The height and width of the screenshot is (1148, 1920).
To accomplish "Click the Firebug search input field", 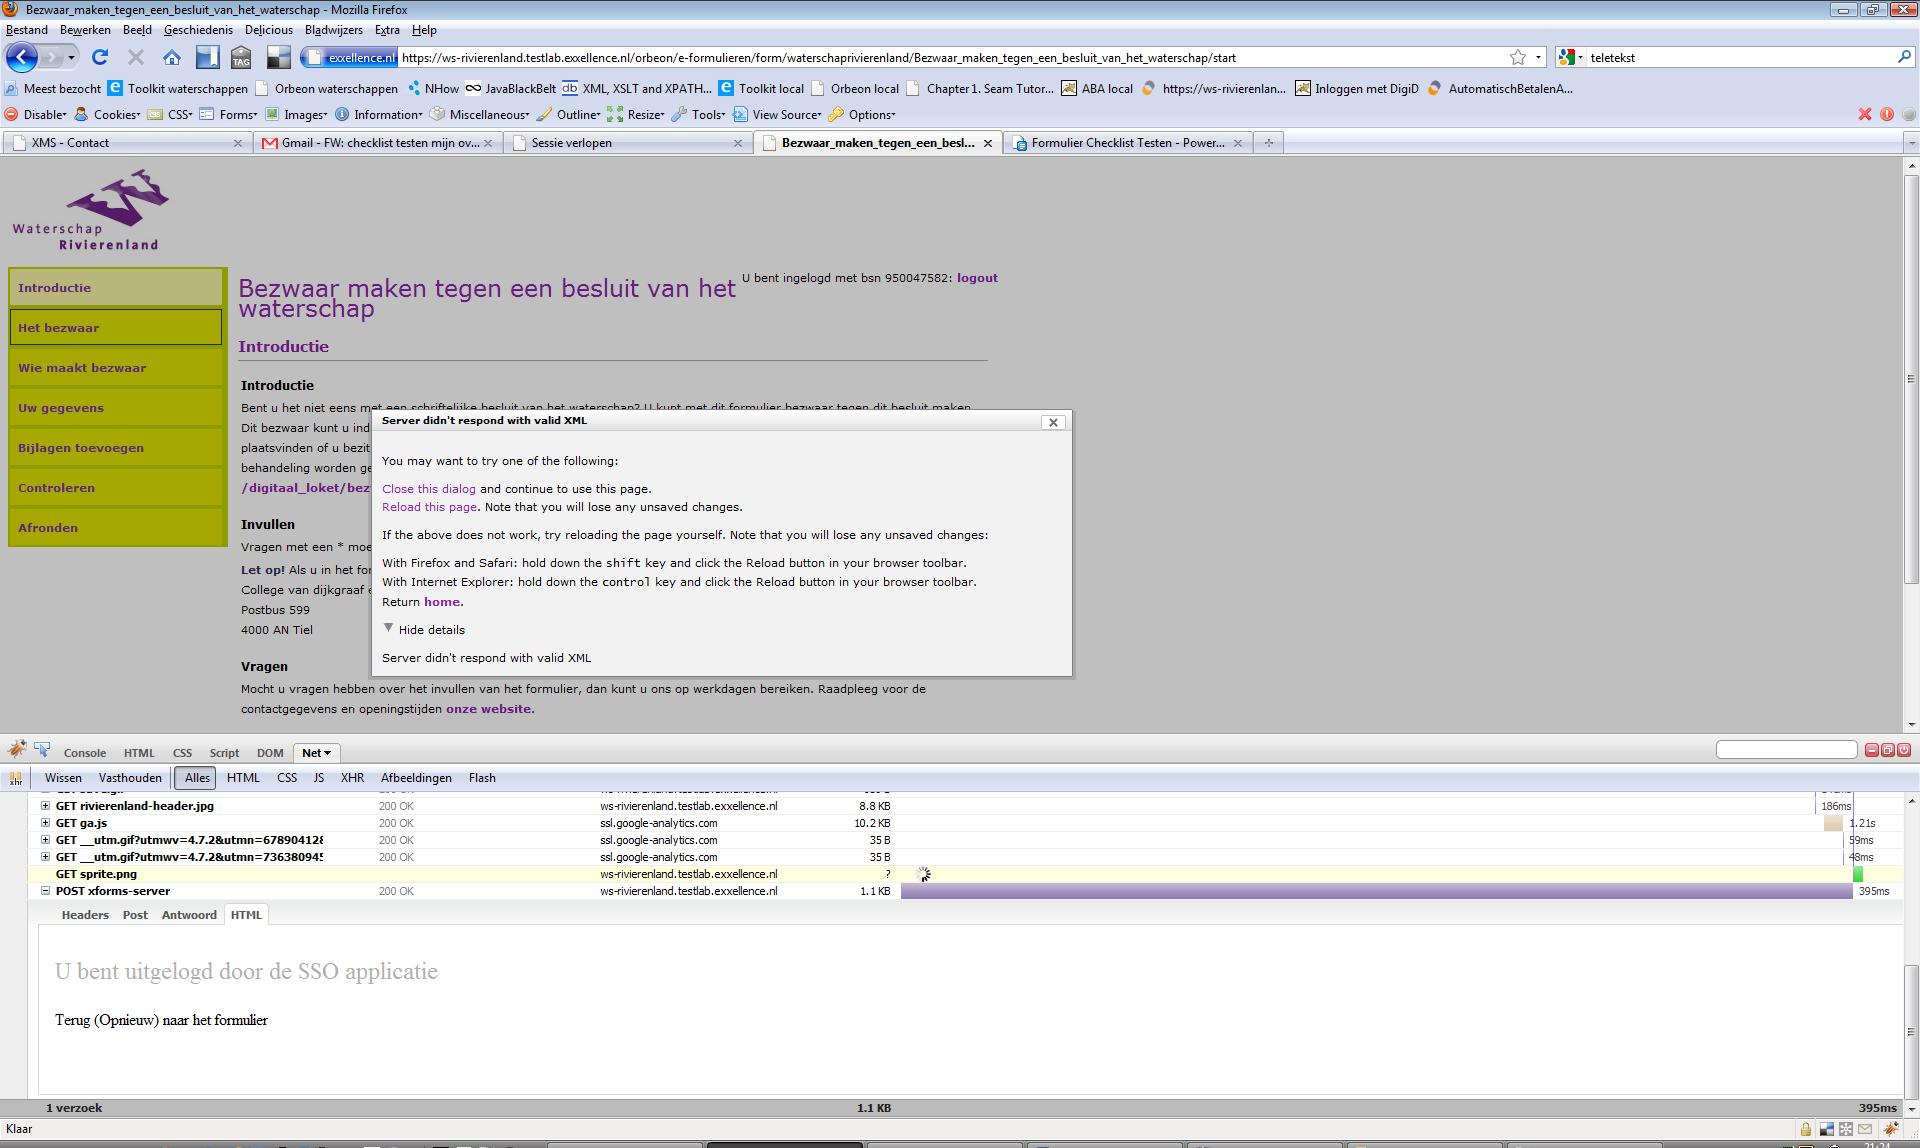I will (x=1786, y=750).
